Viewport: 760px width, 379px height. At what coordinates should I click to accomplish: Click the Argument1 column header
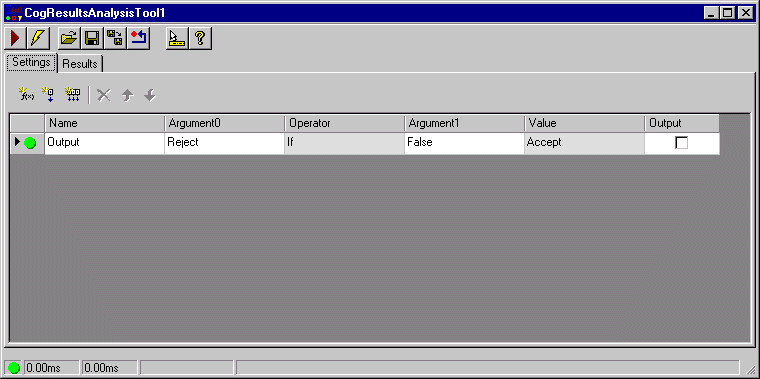click(465, 123)
